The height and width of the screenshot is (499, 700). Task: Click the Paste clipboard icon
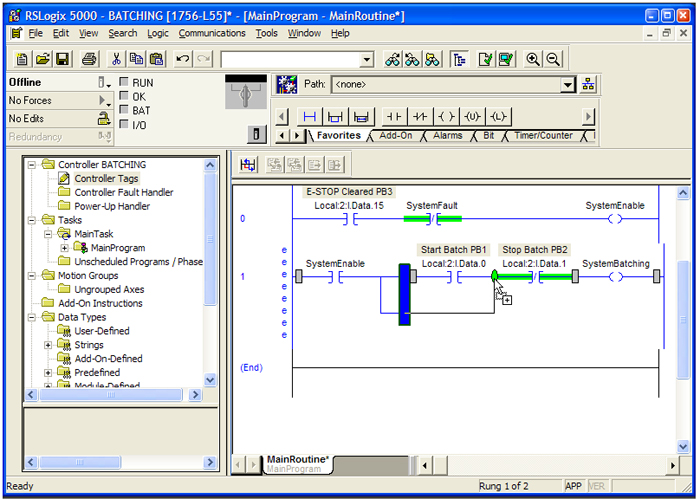pos(156,59)
